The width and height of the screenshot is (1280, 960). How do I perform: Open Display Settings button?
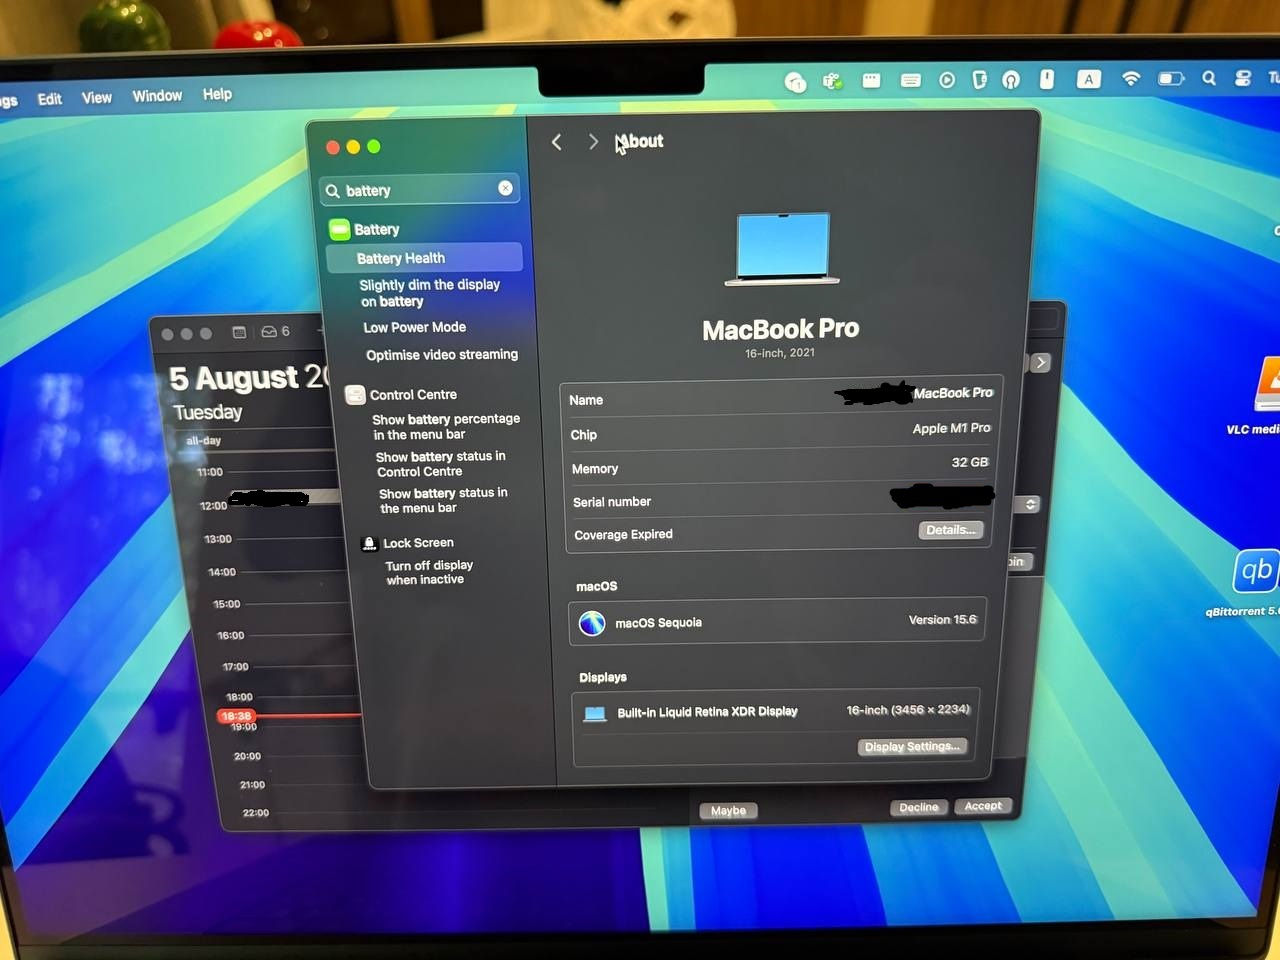(x=912, y=746)
